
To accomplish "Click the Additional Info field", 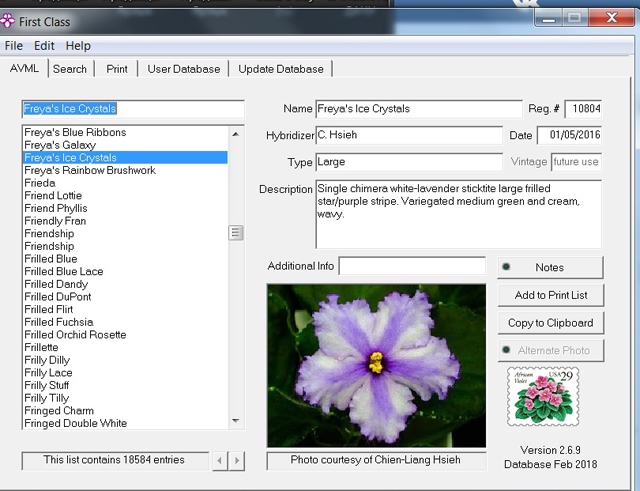I will (x=412, y=266).
